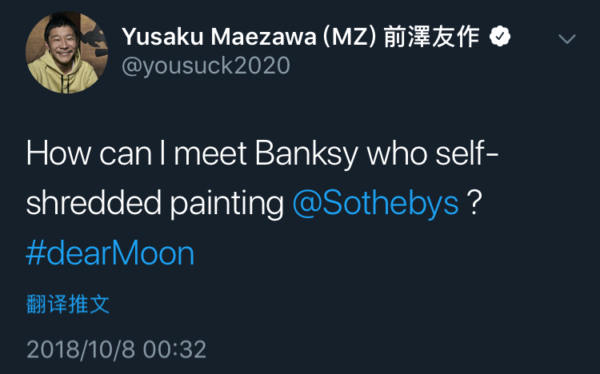The image size is (600, 374).
Task: Tap the 翻译推文 translate tweet link
Action: pyautogui.click(x=68, y=304)
